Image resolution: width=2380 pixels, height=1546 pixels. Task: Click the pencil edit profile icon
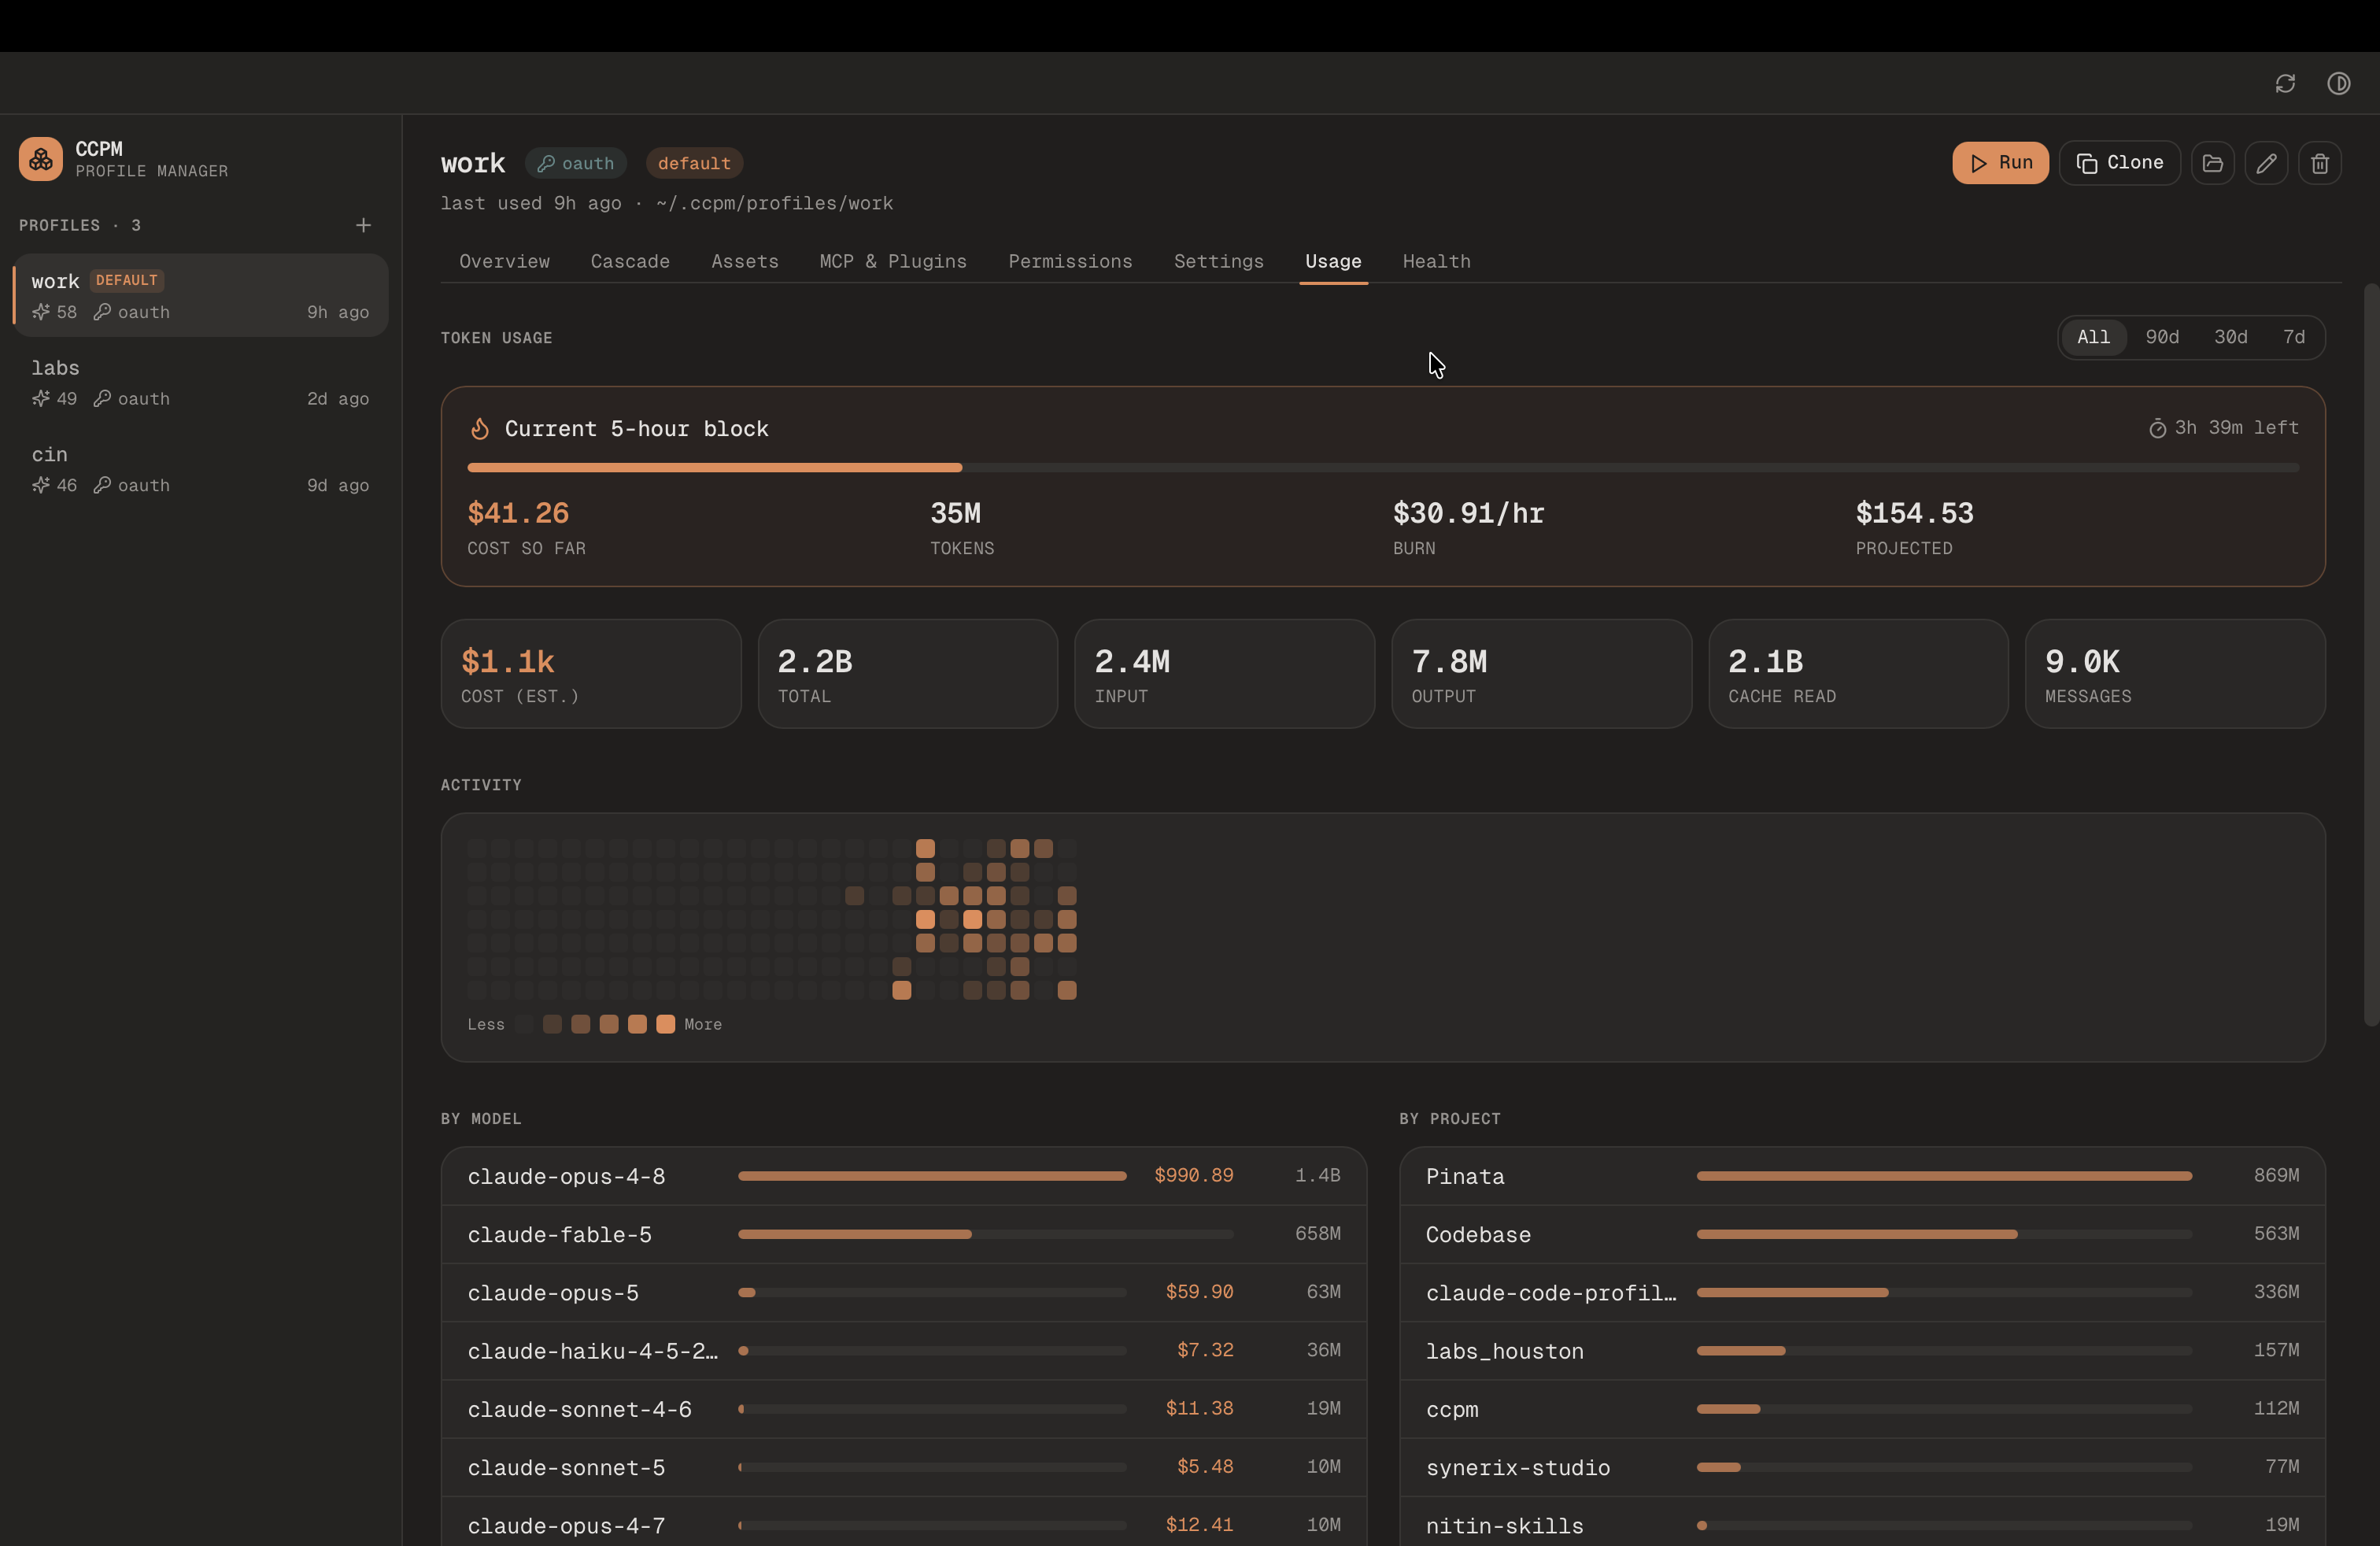[x=2266, y=163]
